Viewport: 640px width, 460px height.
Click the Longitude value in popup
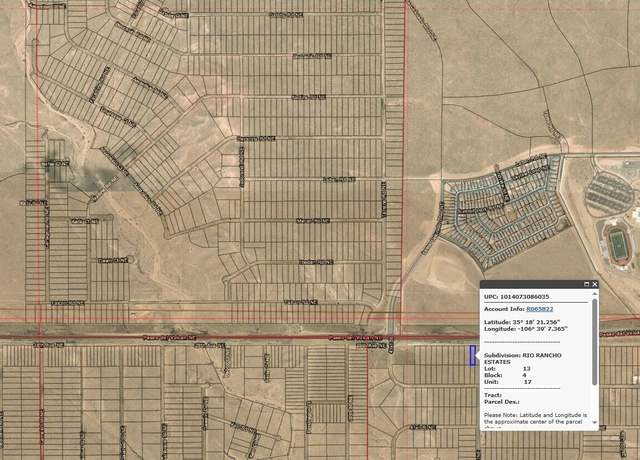(x=541, y=329)
